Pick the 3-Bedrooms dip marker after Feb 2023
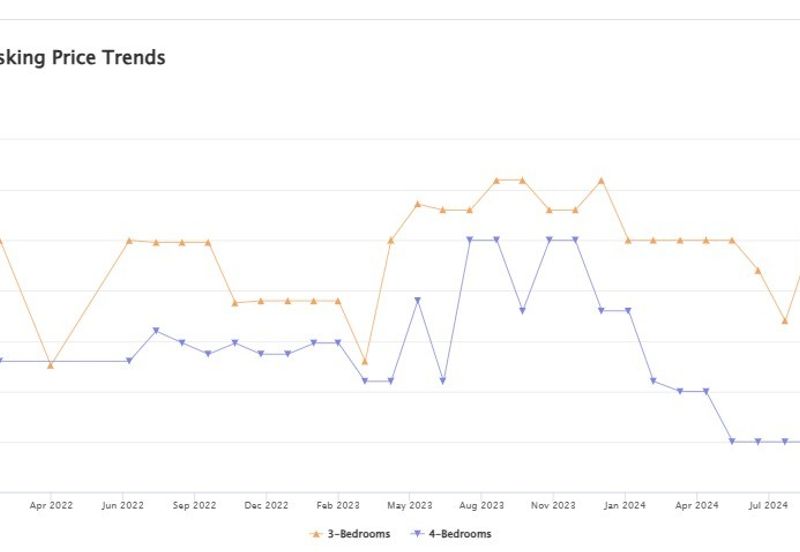Viewport: 800px width, 552px height. [364, 361]
